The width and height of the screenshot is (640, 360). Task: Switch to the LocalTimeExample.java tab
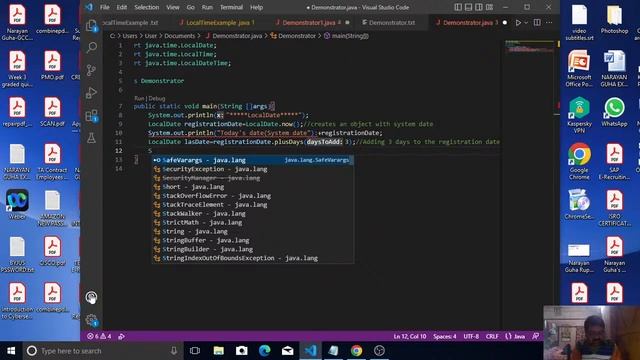pos(217,23)
